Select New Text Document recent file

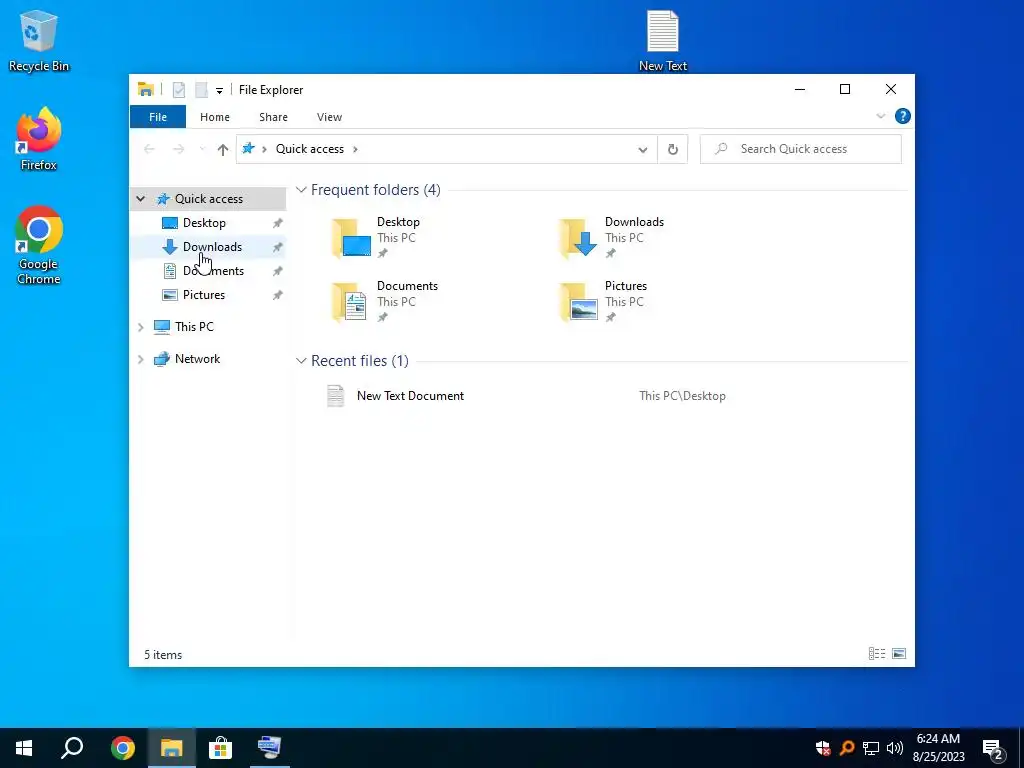click(x=410, y=396)
